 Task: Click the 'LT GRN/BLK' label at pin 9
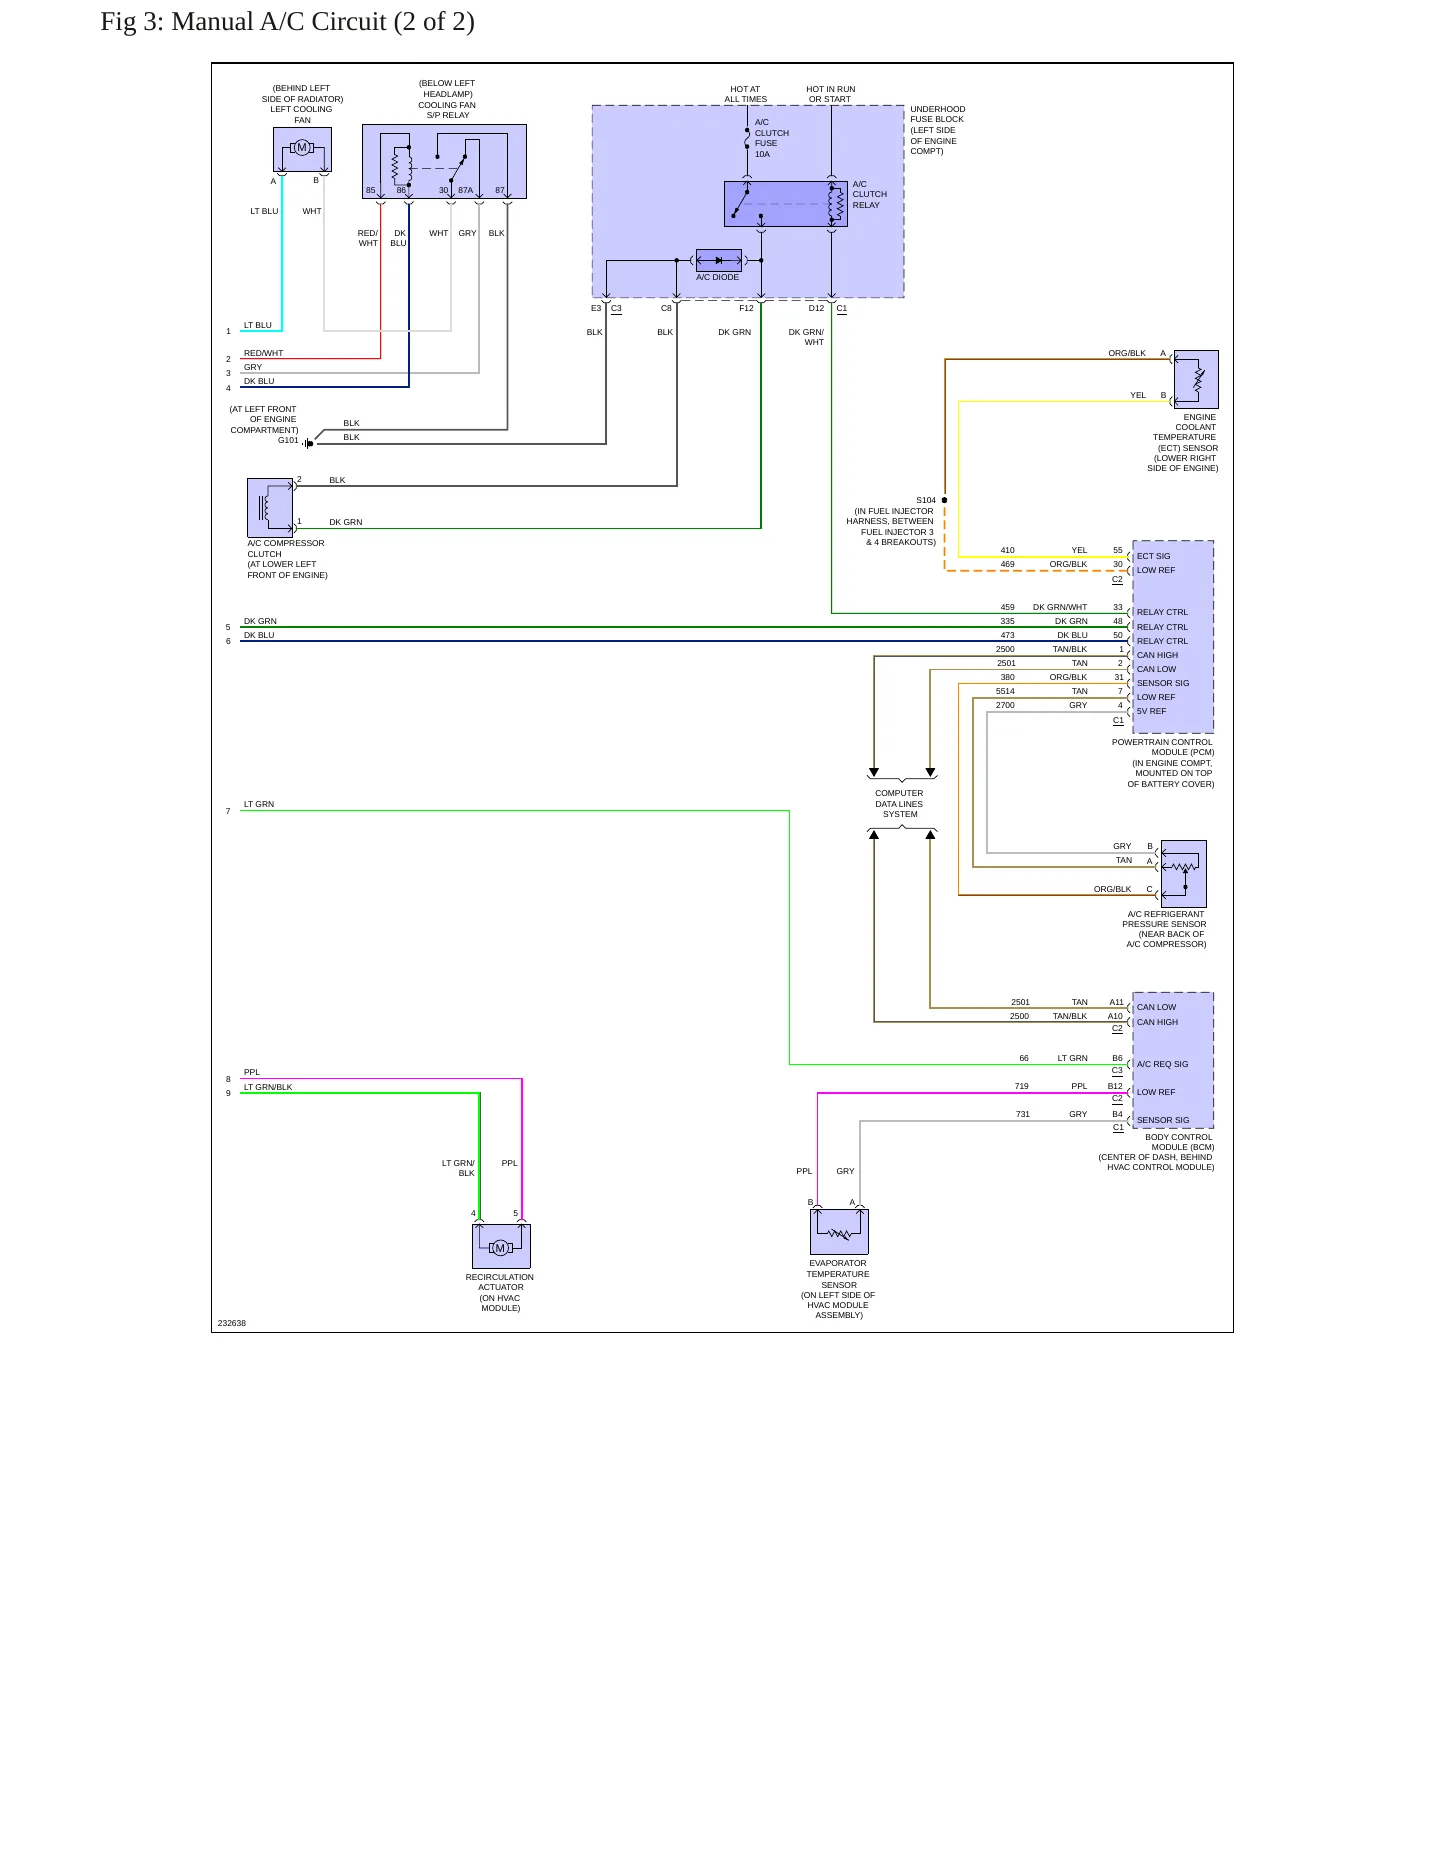tap(268, 1087)
